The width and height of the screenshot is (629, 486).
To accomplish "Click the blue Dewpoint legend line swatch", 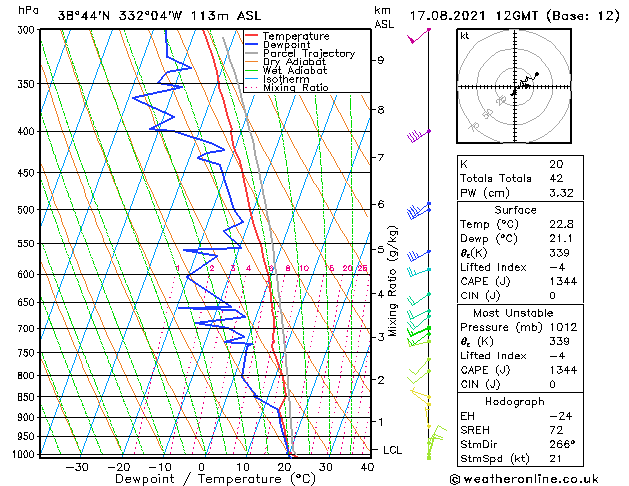I will (x=251, y=44).
